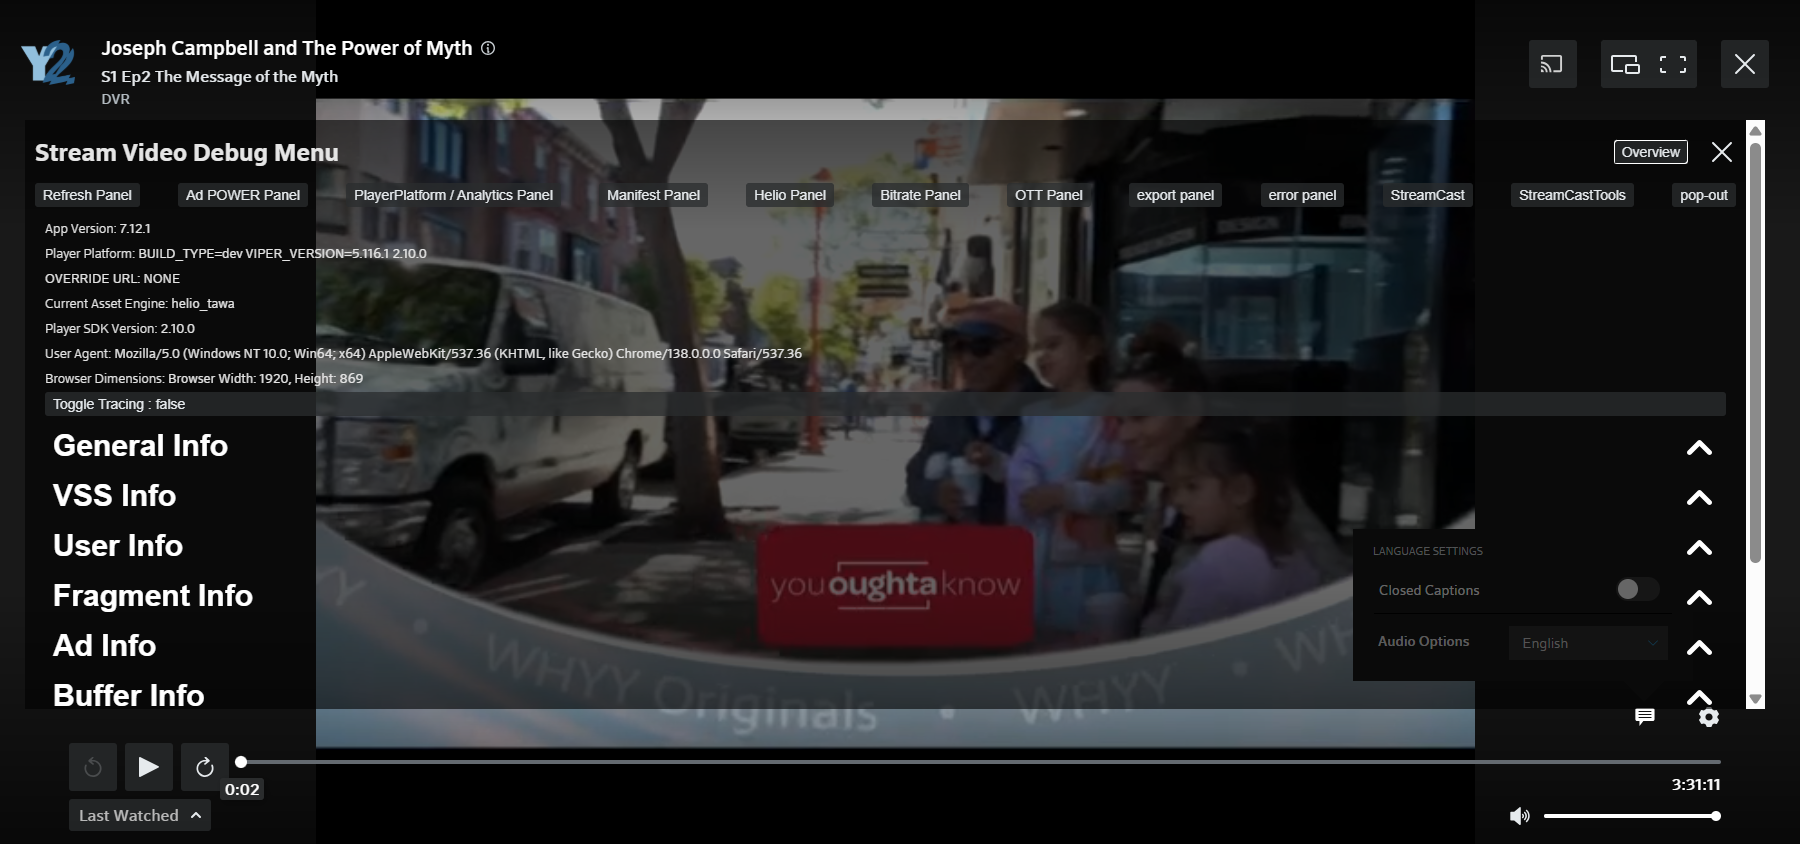Click debug menu scrollbar down arrow
Screen dimensions: 1800x844
tap(1755, 700)
